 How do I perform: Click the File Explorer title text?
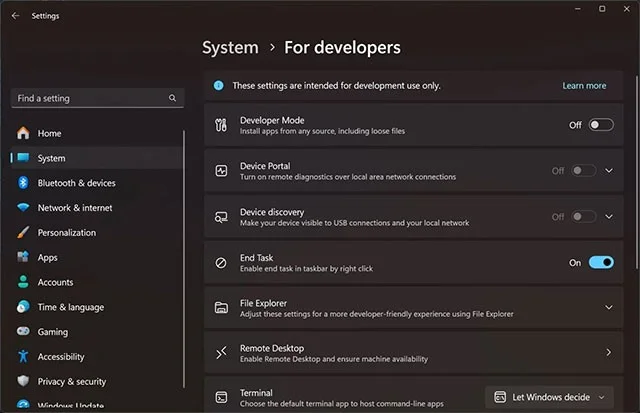click(263, 303)
